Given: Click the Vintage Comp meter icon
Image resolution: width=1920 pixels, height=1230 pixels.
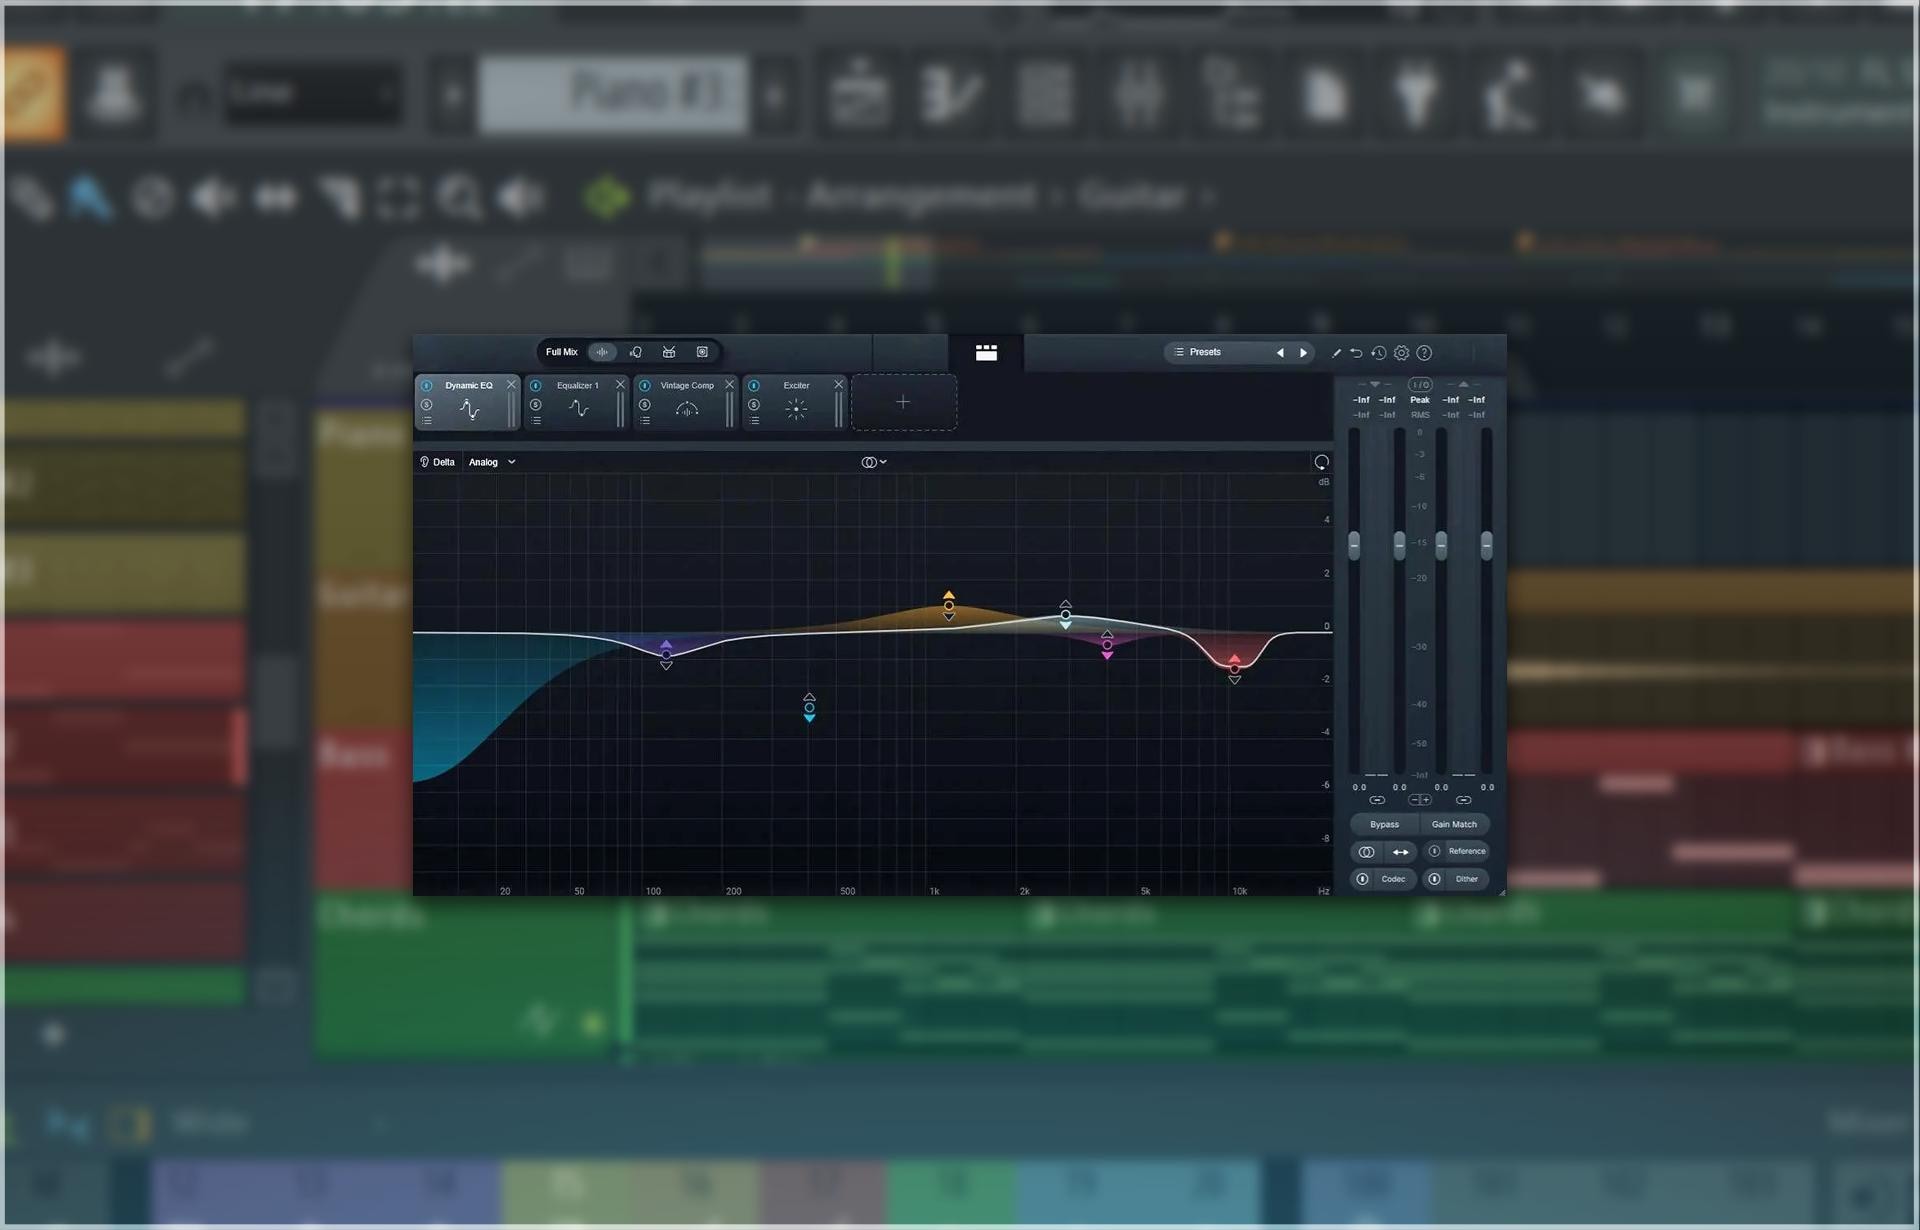Looking at the screenshot, I should coord(687,409).
